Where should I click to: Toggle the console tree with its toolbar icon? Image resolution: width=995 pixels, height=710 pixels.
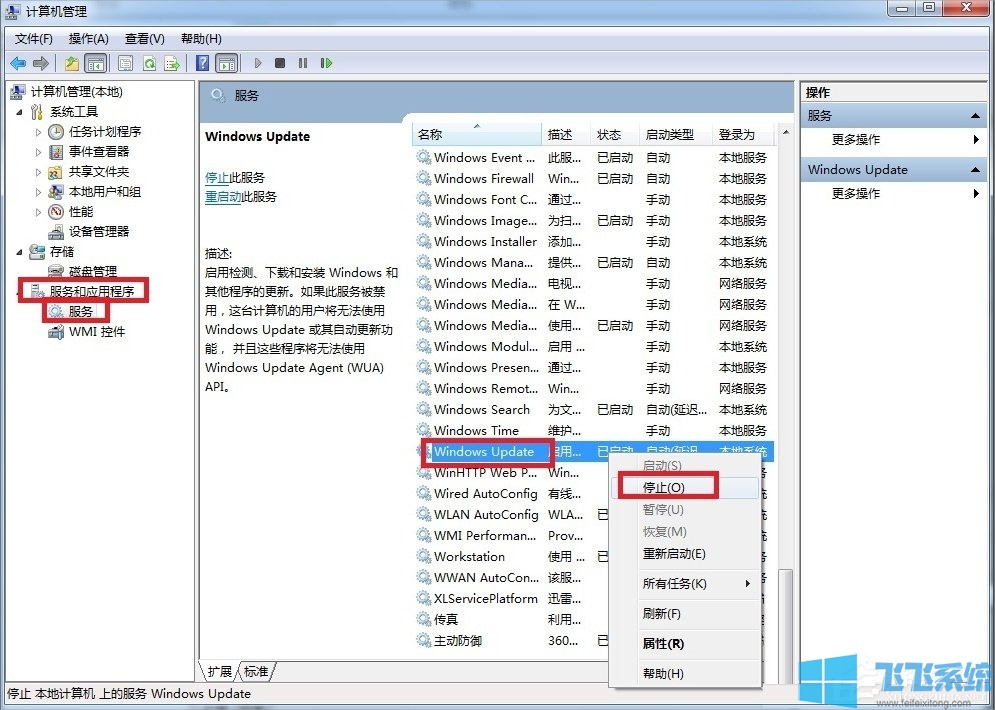tap(96, 63)
